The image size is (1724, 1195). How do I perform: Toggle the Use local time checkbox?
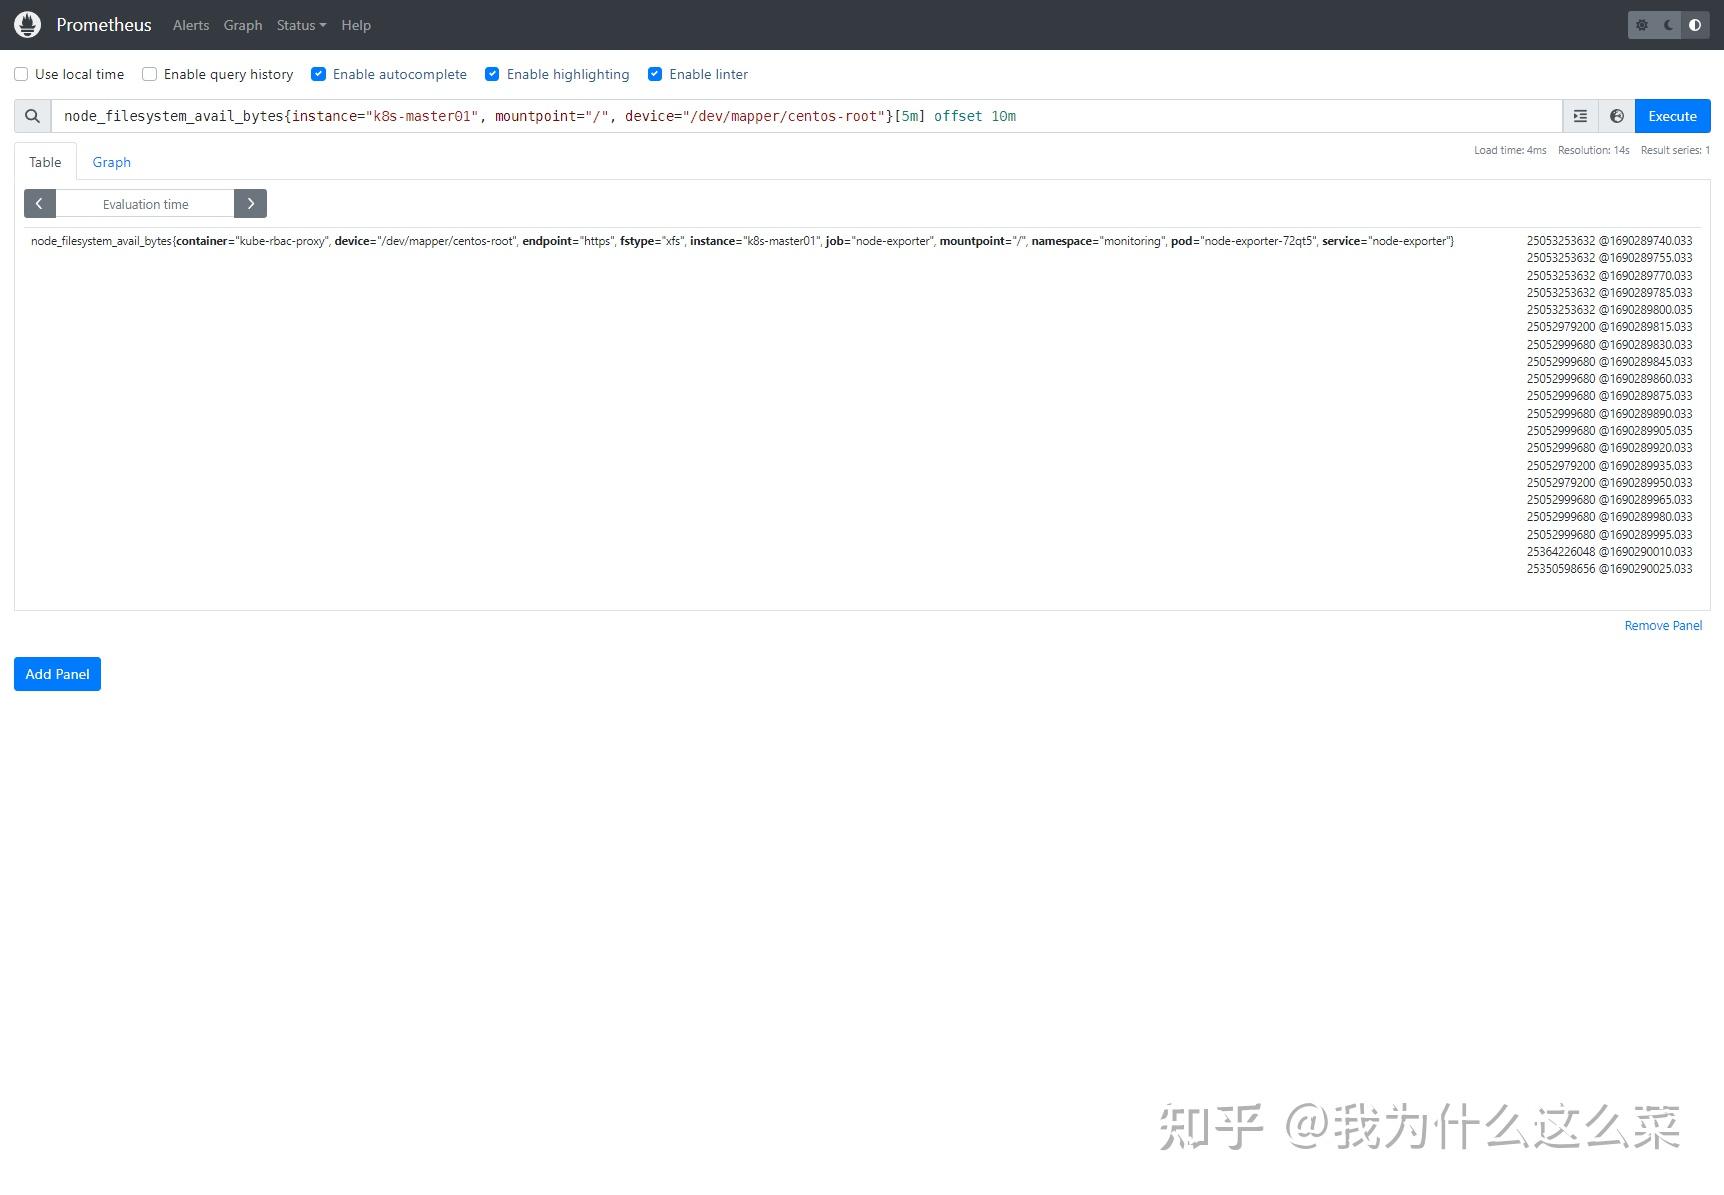21,74
